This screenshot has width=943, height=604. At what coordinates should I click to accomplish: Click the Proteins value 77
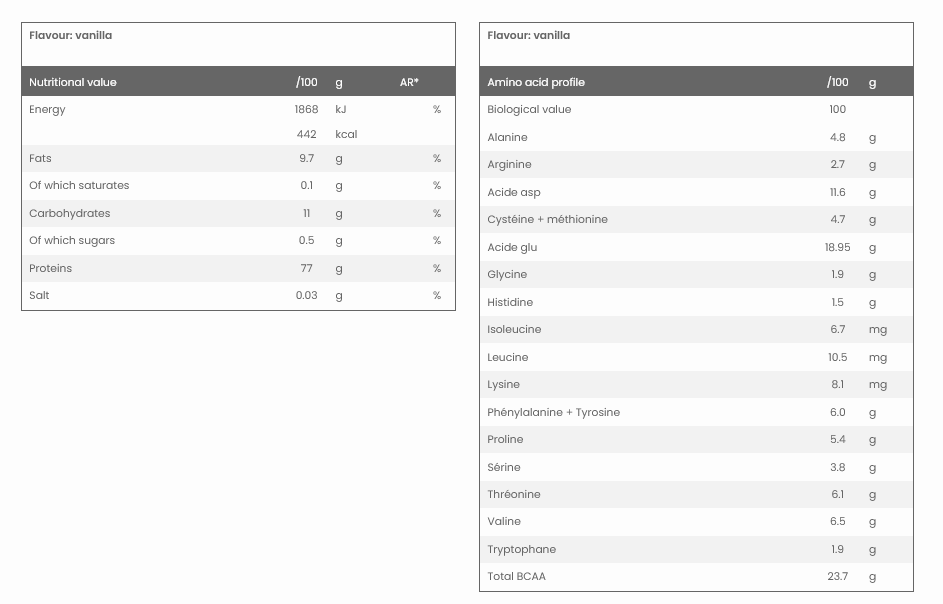click(306, 268)
